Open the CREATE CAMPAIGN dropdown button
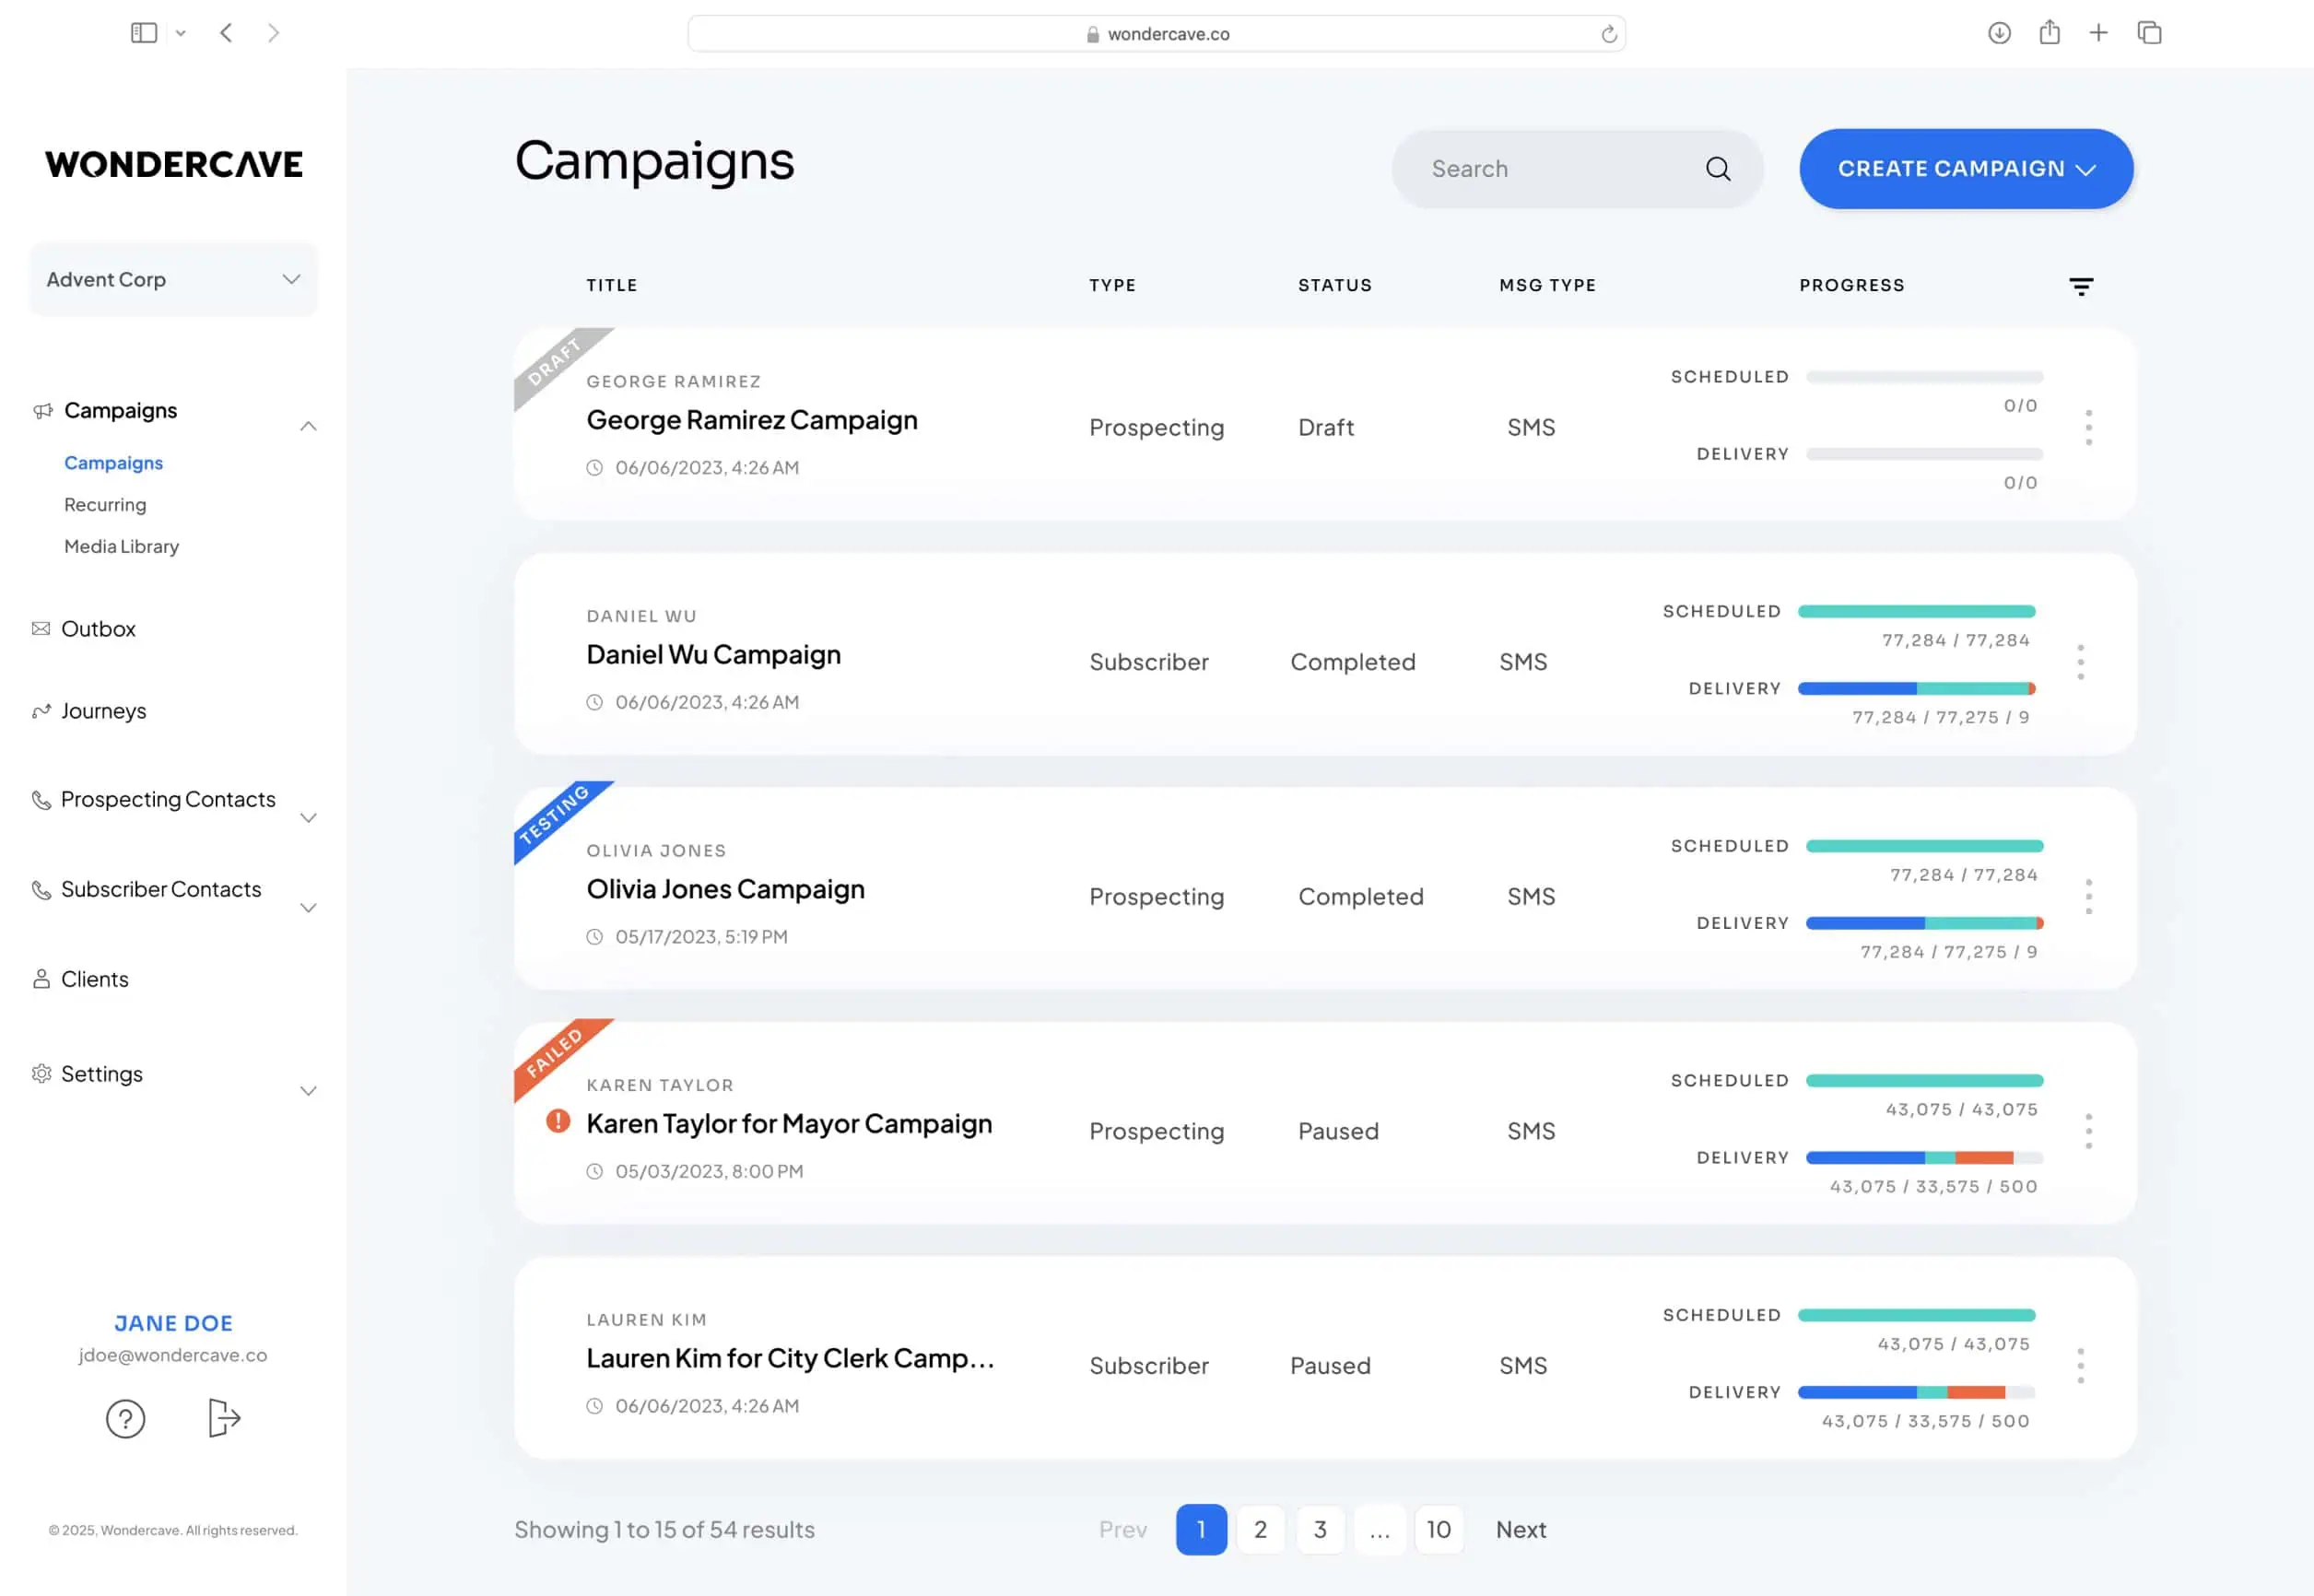The width and height of the screenshot is (2314, 1596). pos(1966,169)
